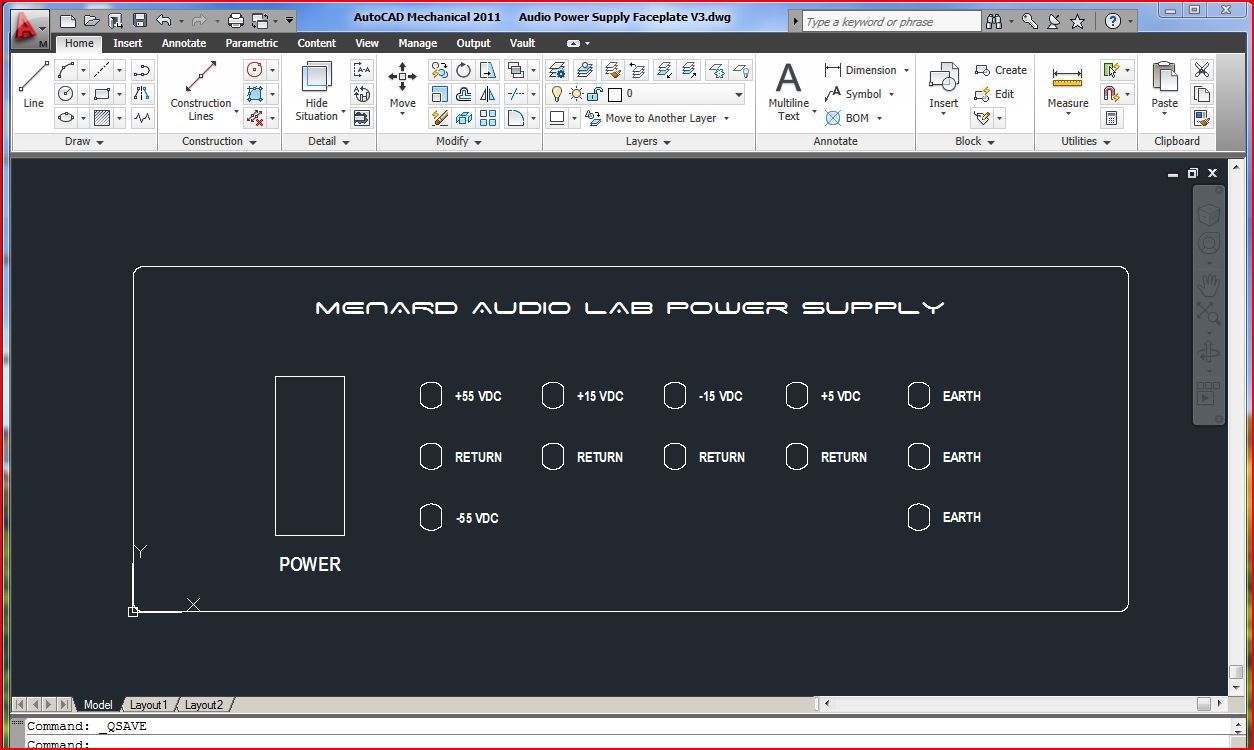The width and height of the screenshot is (1254, 750).
Task: Toggle the layer lock icon
Action: coord(594,94)
